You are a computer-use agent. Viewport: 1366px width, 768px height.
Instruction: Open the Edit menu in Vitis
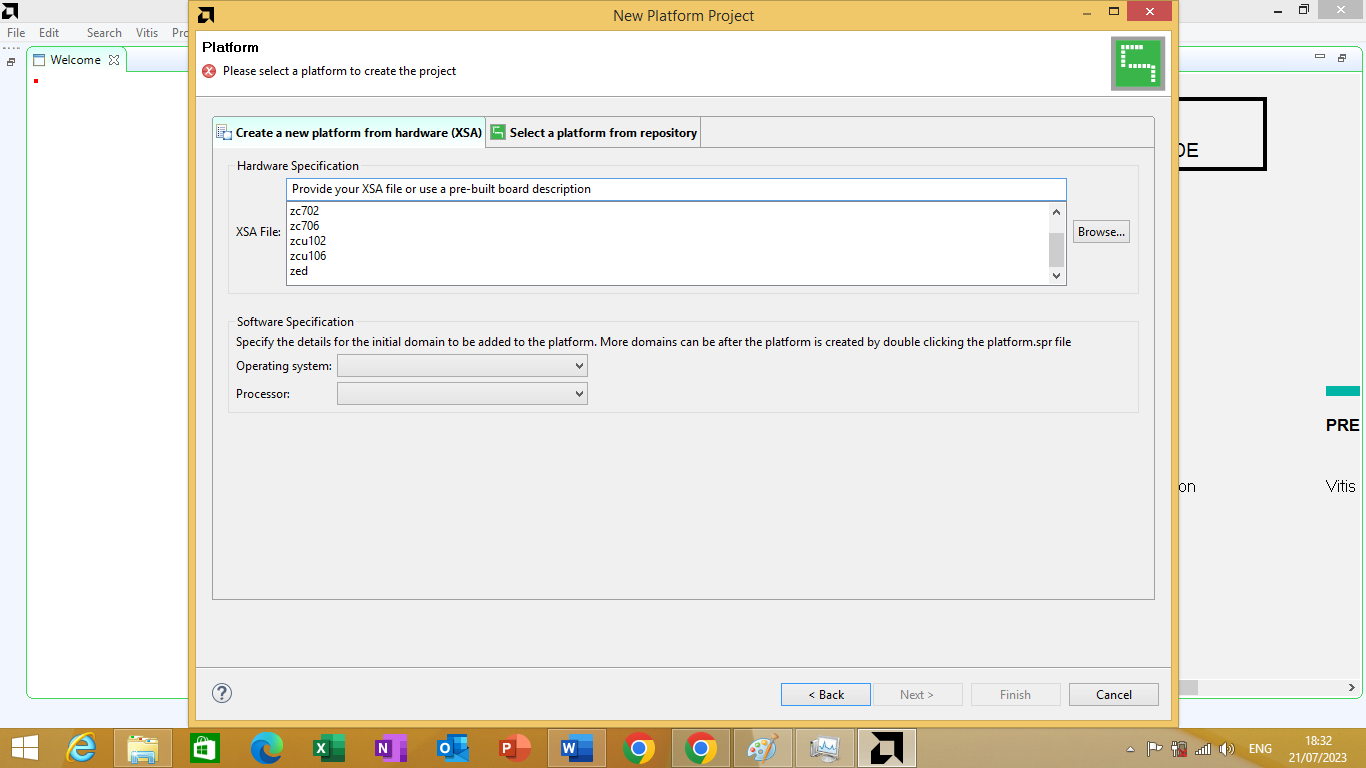(x=49, y=33)
